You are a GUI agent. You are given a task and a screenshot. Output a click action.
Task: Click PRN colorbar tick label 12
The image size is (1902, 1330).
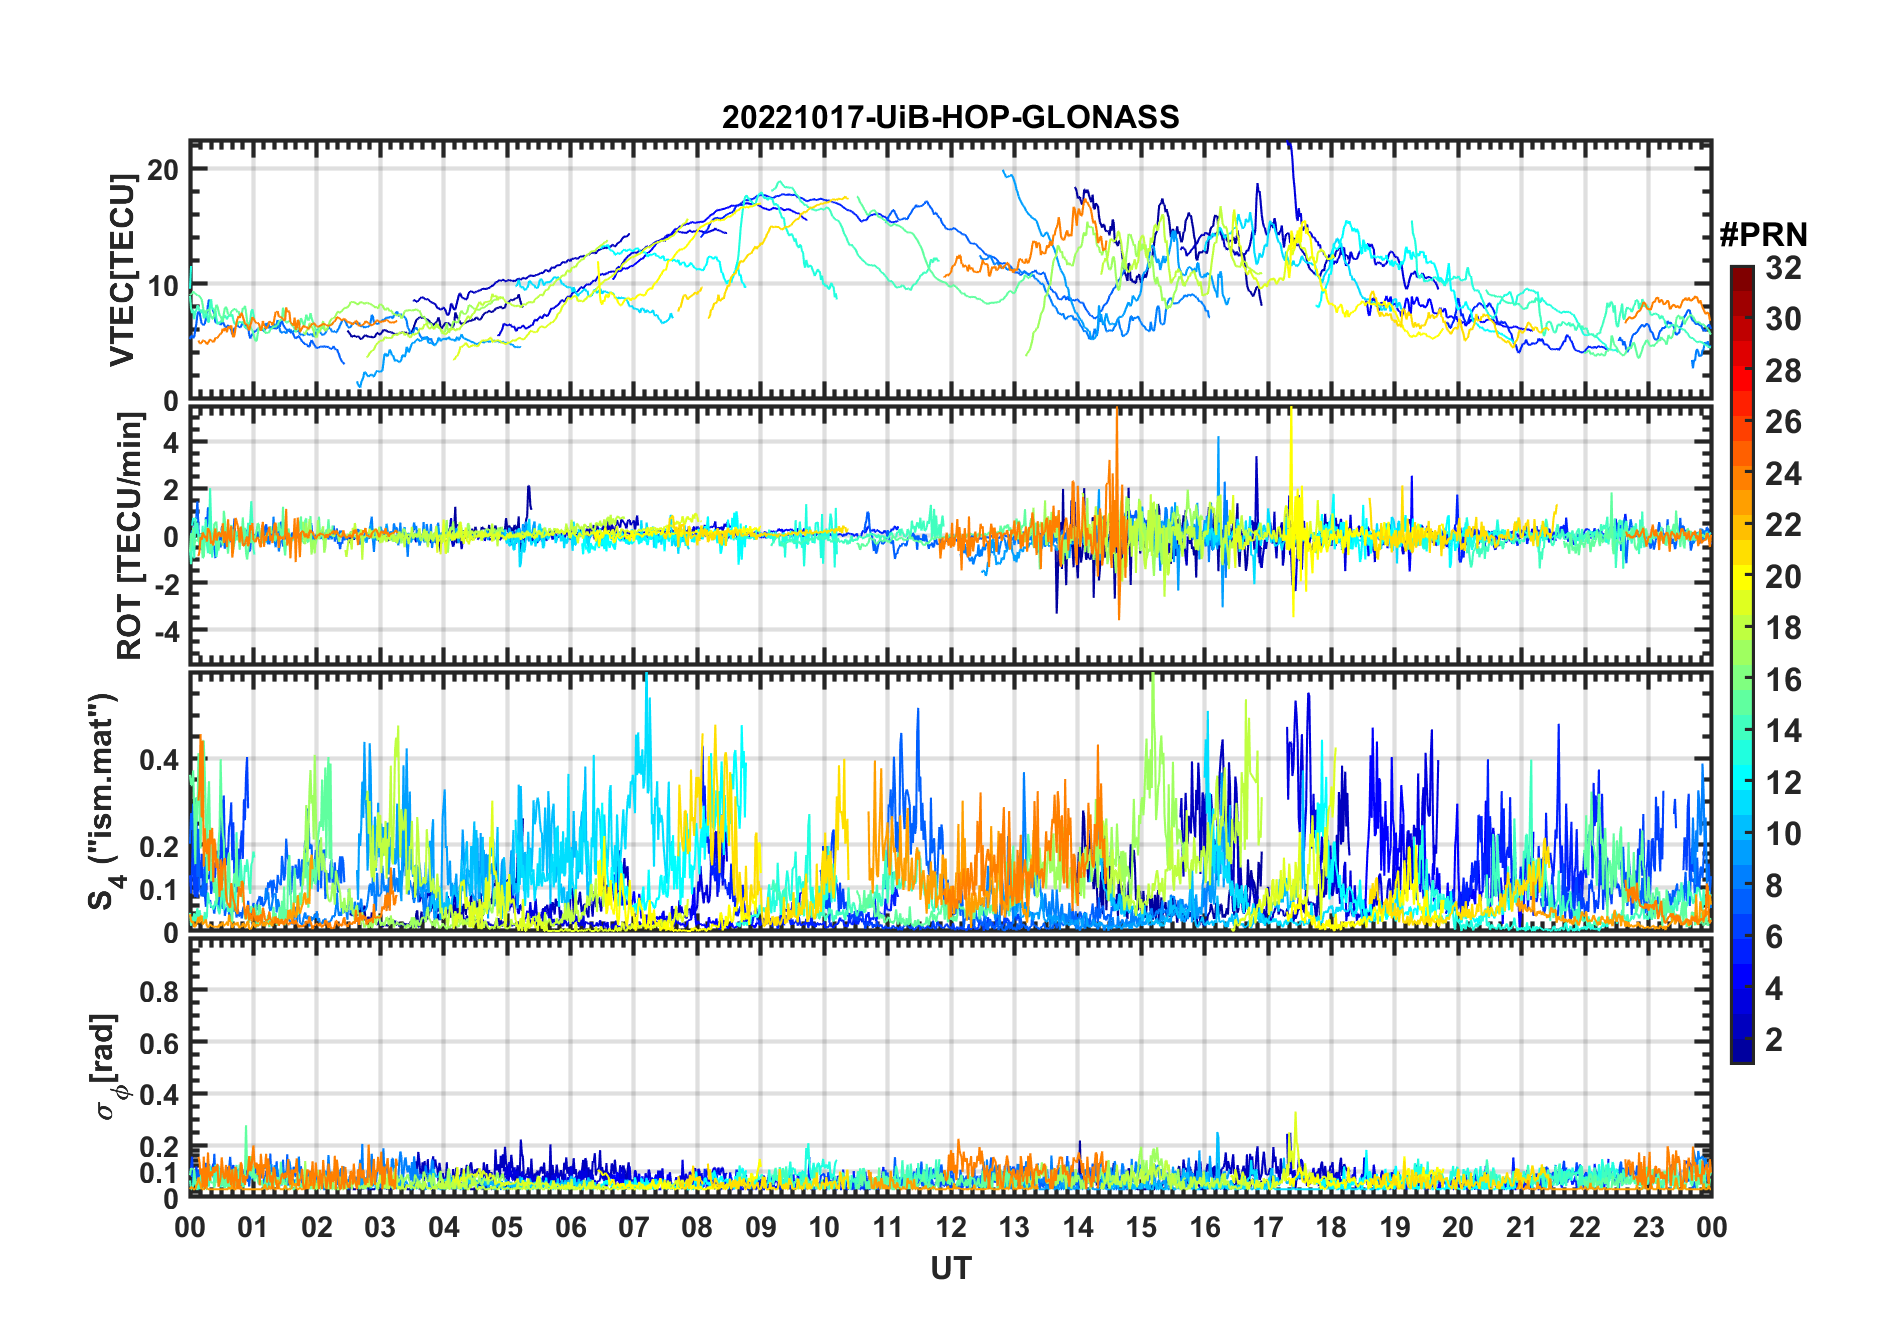tap(1783, 783)
